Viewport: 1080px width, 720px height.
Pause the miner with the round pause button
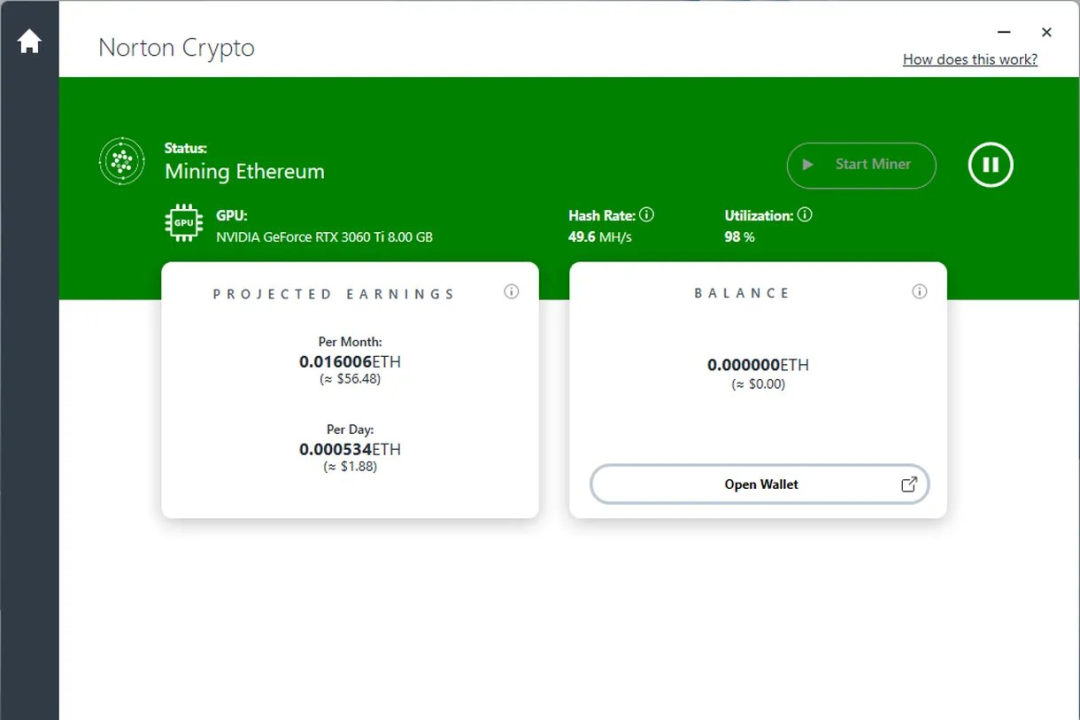pos(990,165)
